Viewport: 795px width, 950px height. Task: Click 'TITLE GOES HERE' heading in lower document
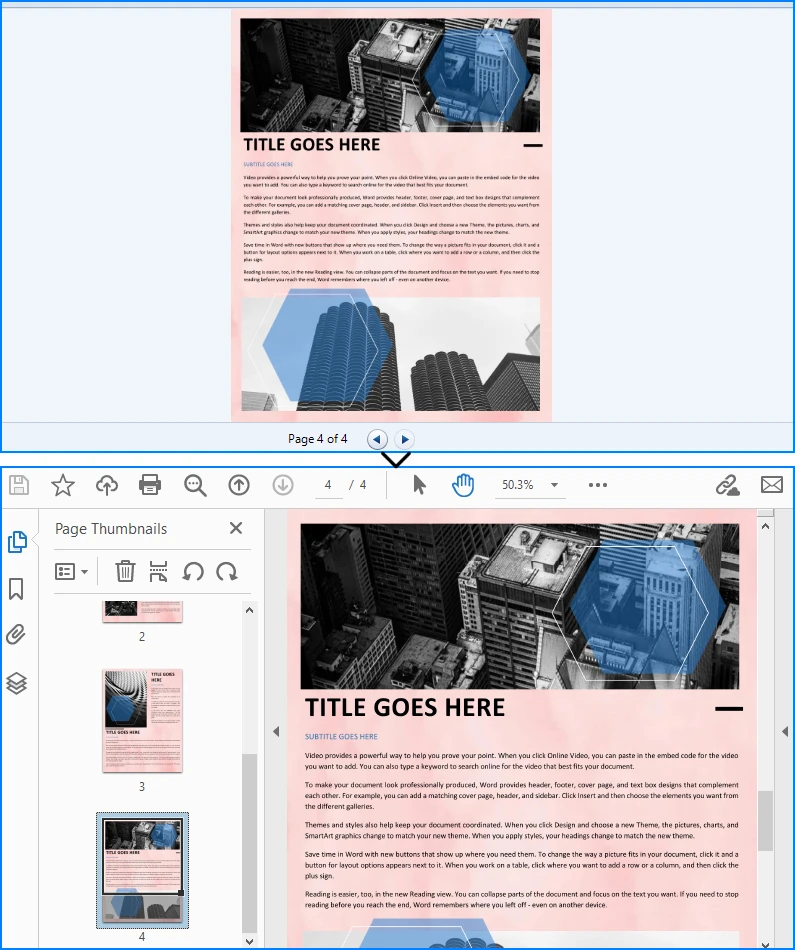coord(405,708)
